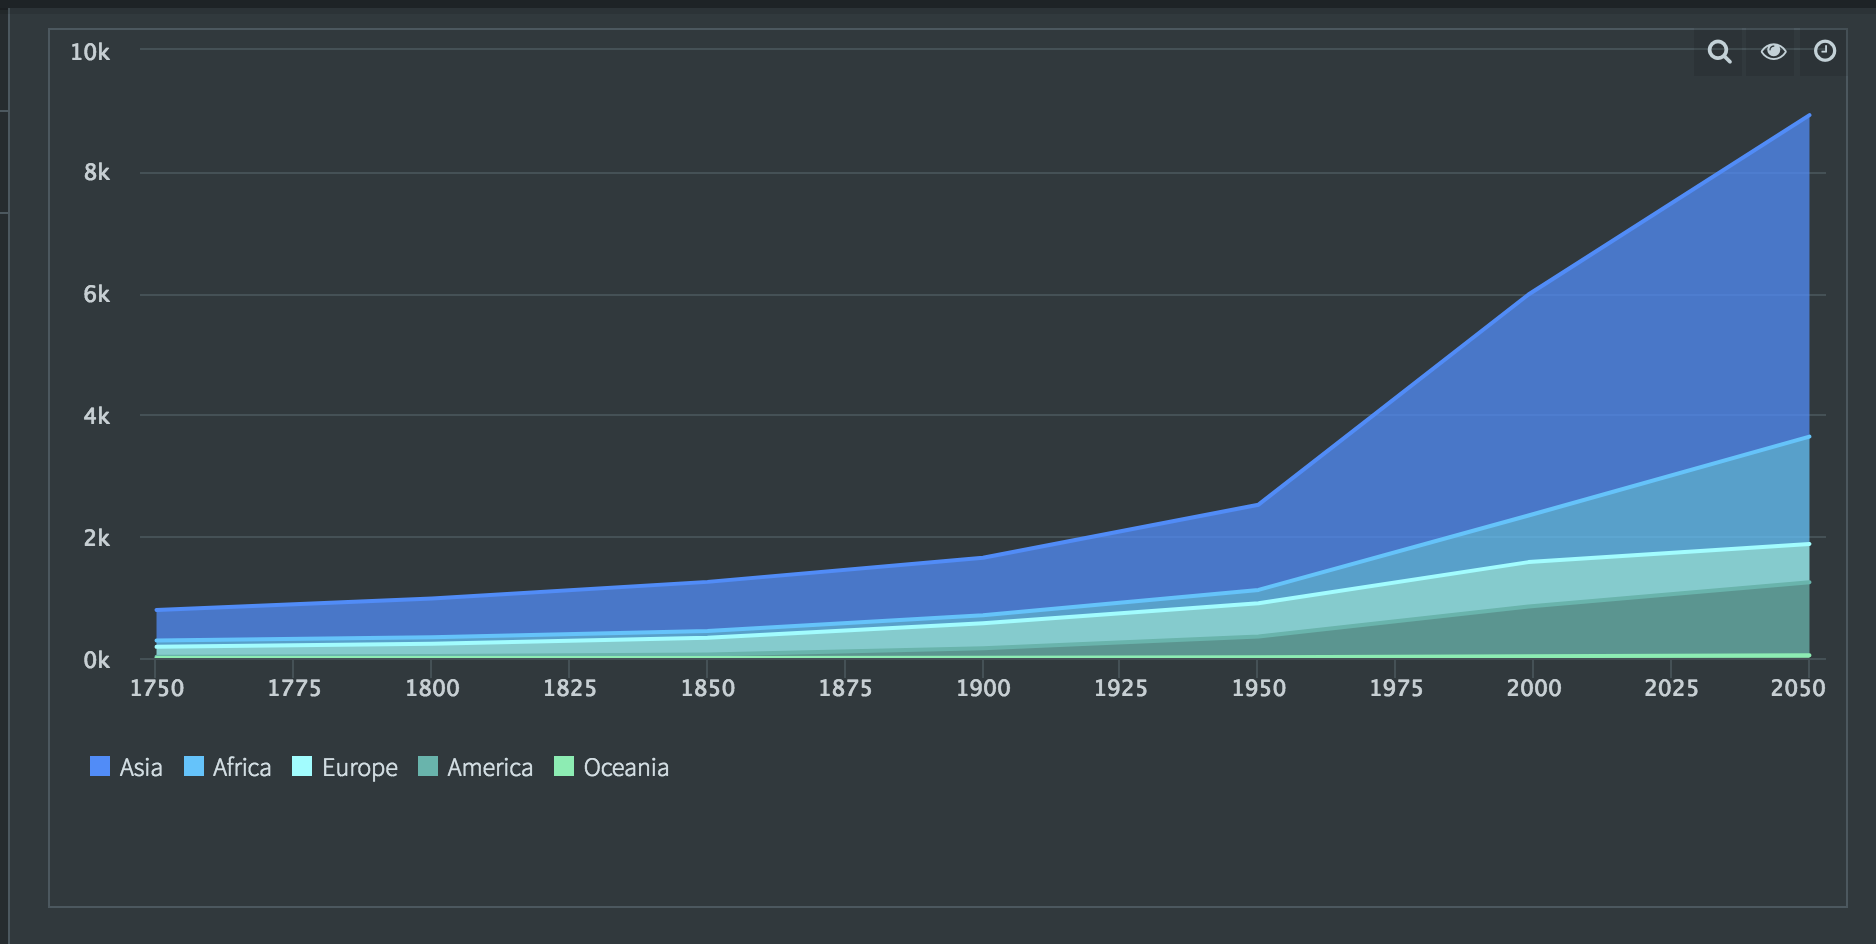Click the Asia line peak at 2050

[x=1809, y=116]
